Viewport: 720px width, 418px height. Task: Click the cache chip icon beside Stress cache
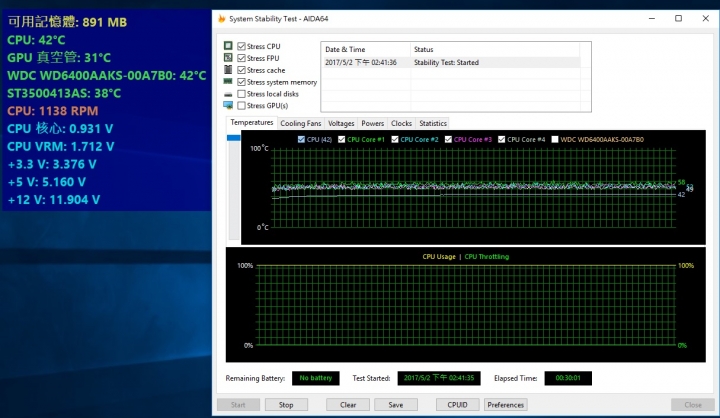click(x=228, y=69)
